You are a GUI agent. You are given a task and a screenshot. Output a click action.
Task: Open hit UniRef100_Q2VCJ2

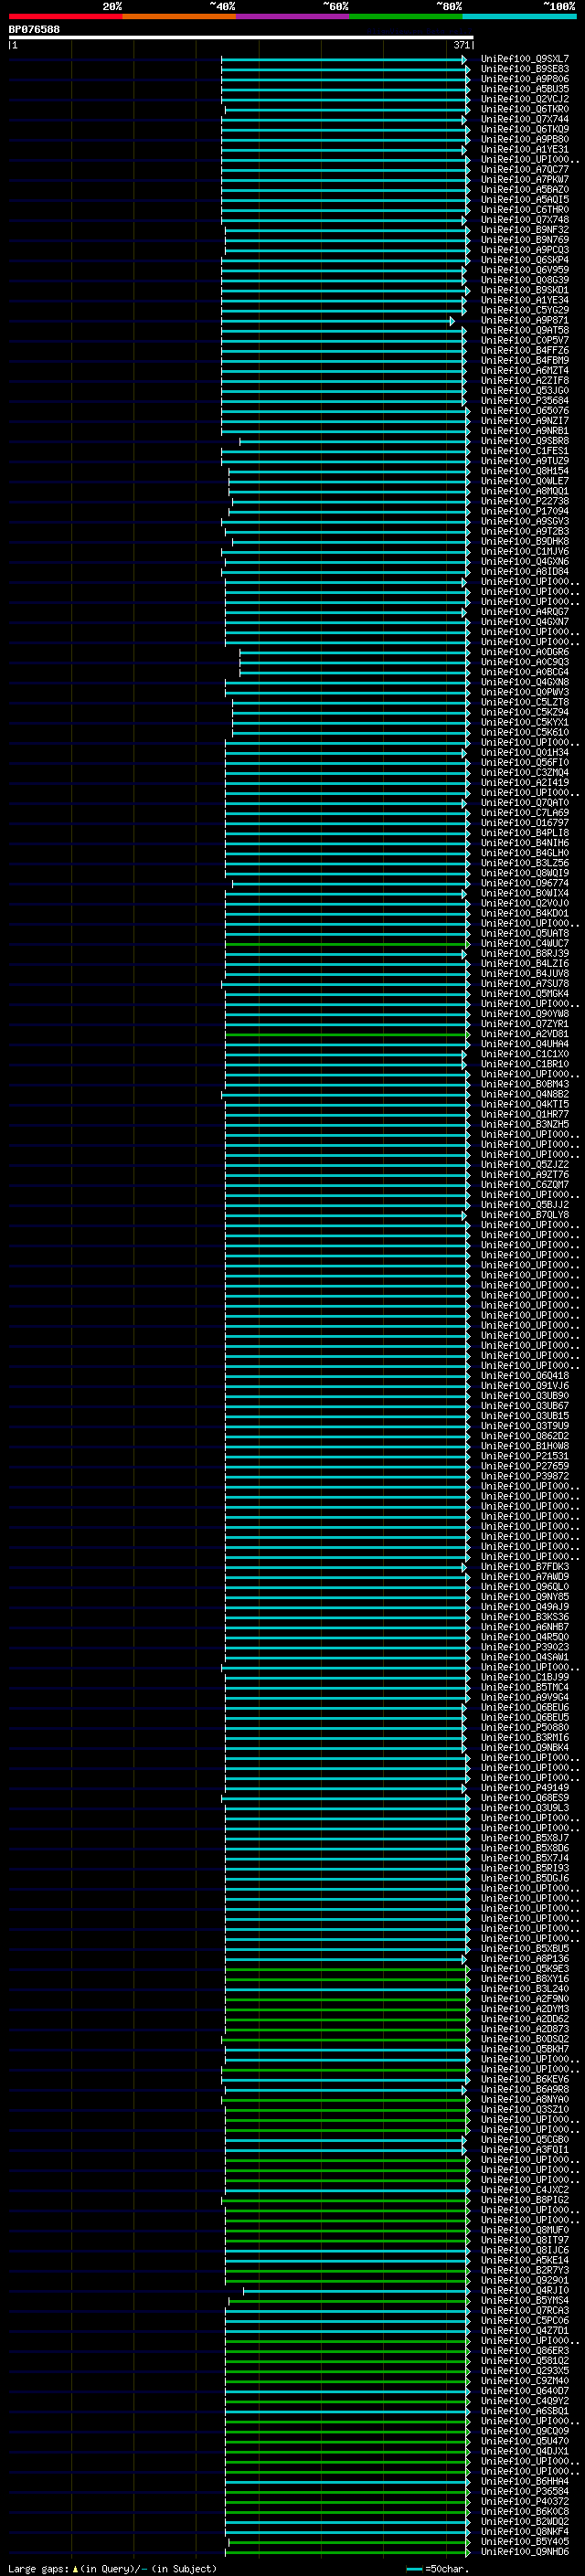(x=524, y=99)
